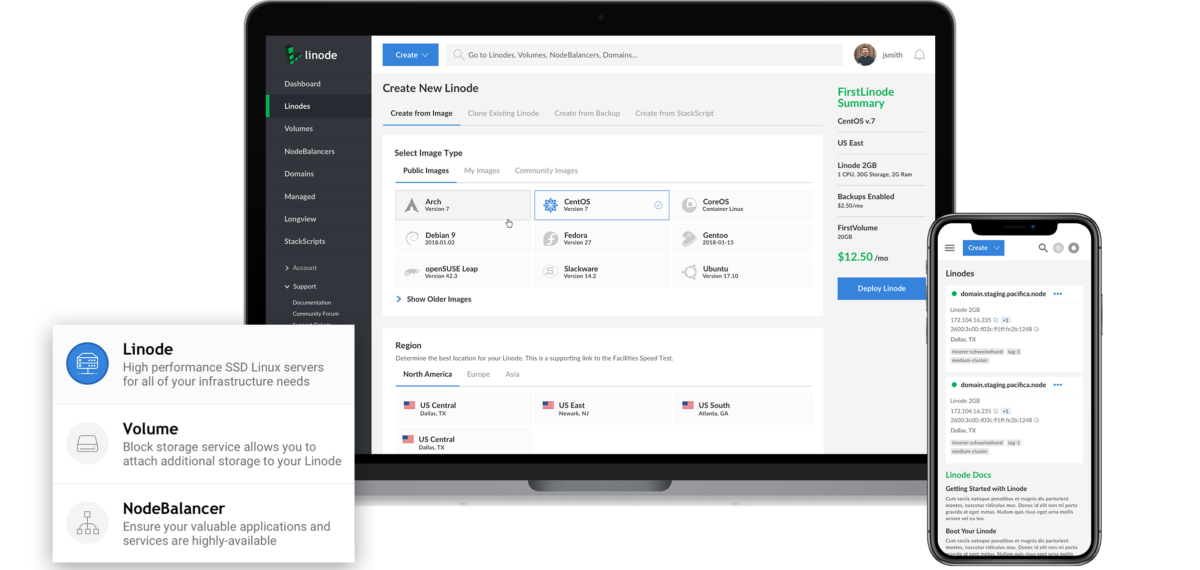Open the first domain.staging.pacifica.node on the phone
The height and width of the screenshot is (570, 1200).
coord(1003,294)
